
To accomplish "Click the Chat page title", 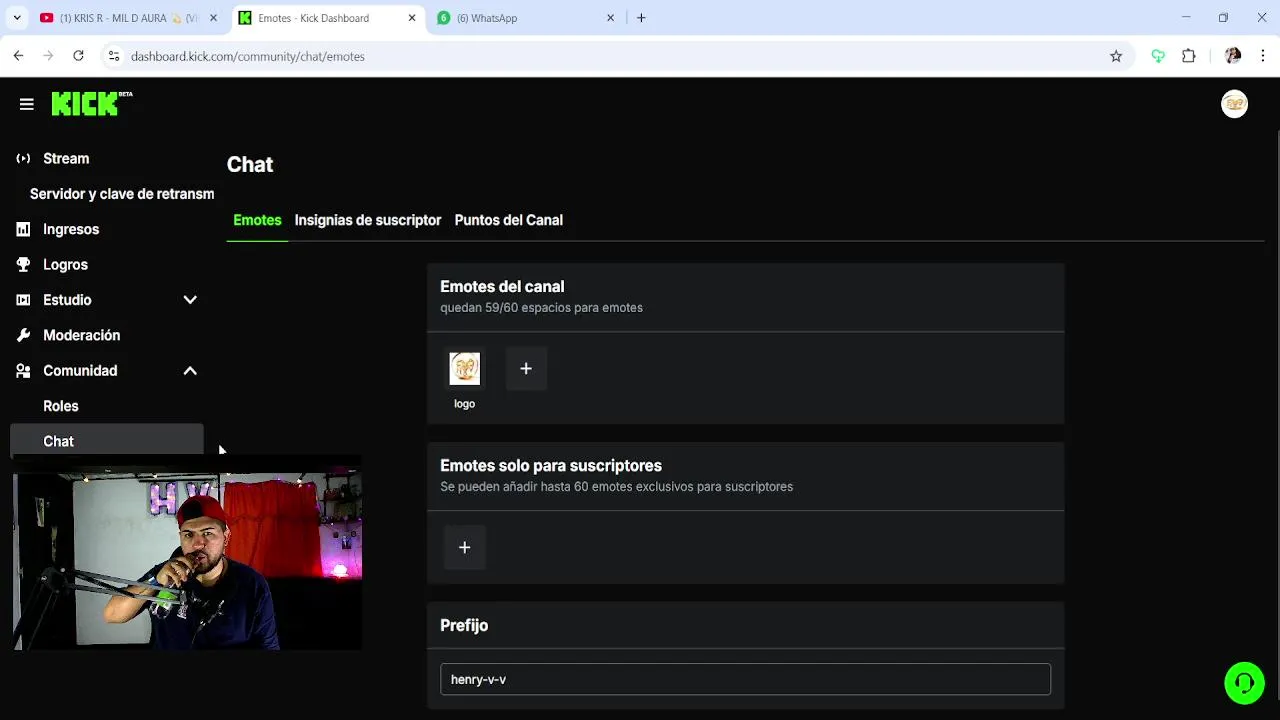I will coord(250,165).
